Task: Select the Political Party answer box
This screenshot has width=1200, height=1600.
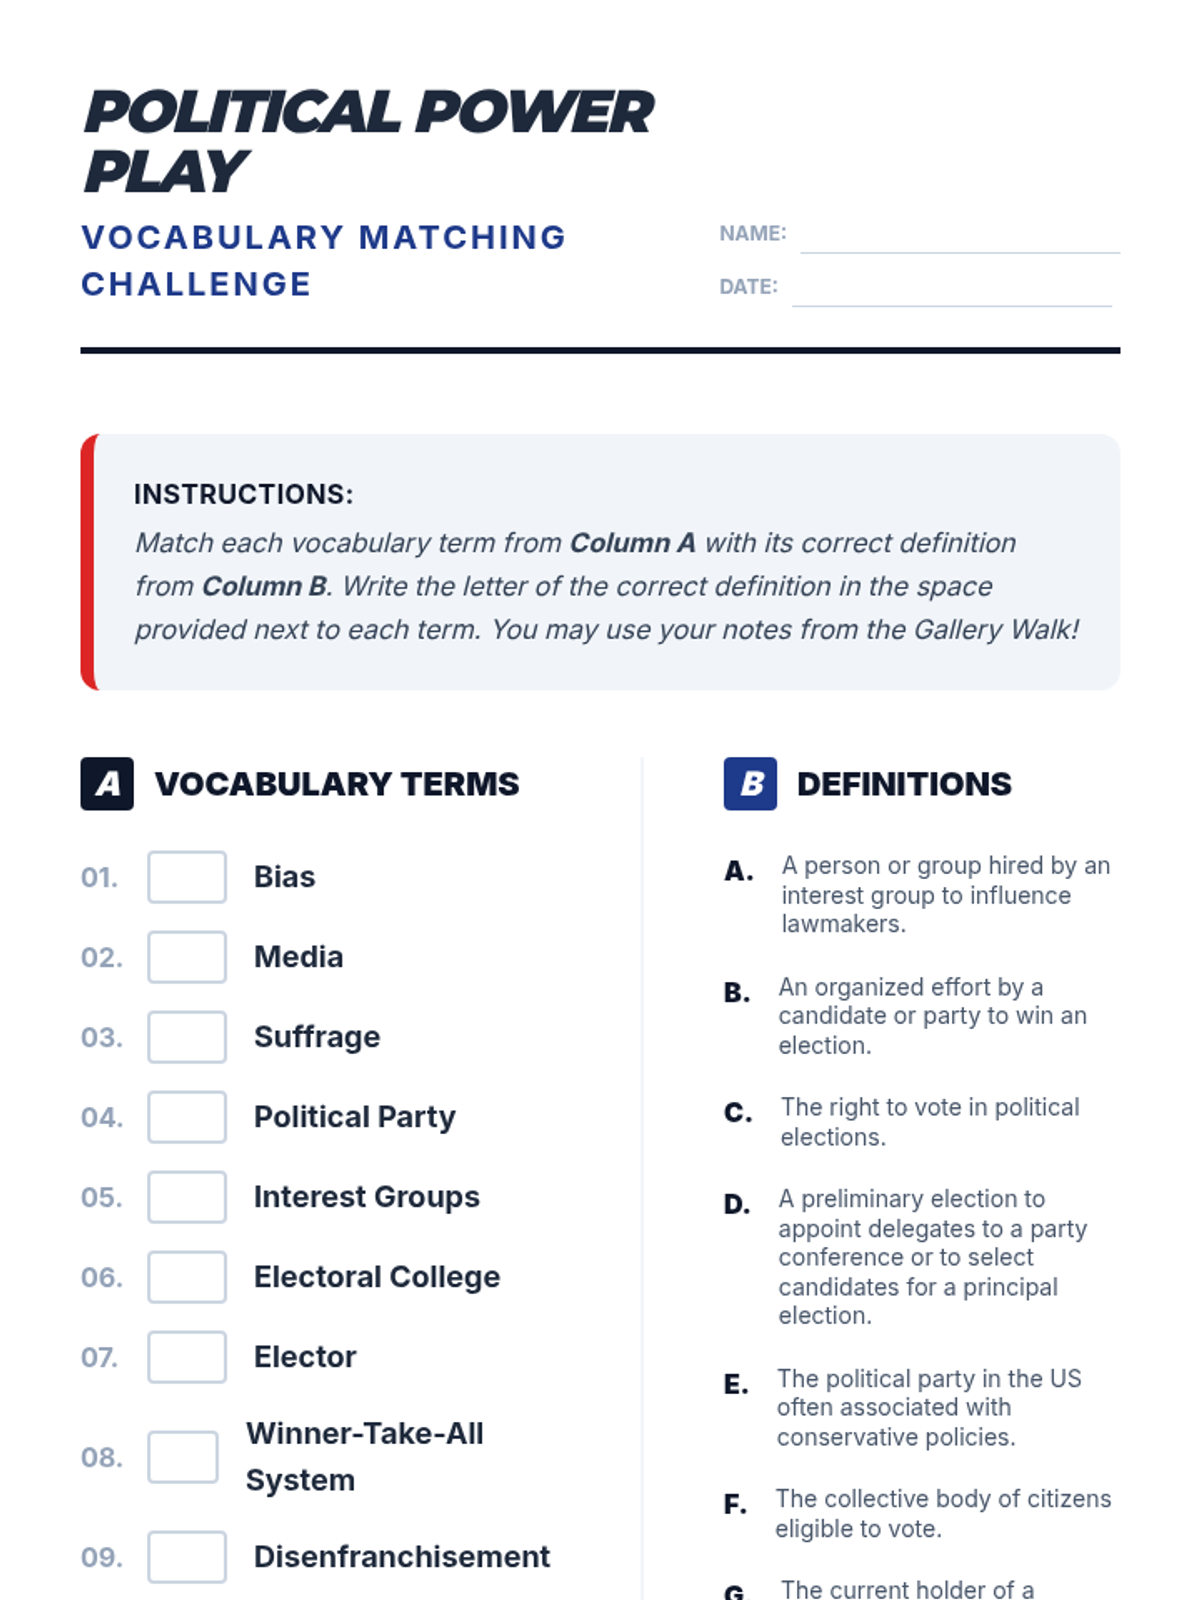Action: 187,1117
